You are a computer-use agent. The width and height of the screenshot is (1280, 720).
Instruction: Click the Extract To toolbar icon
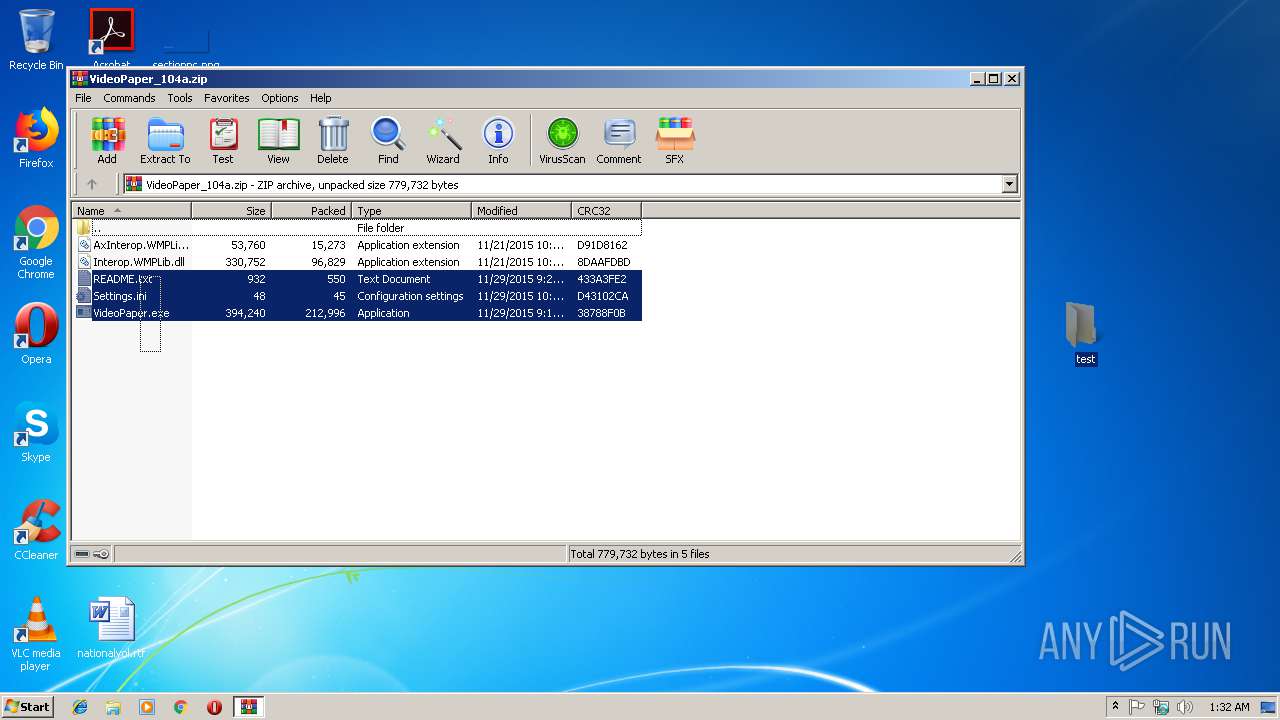coord(165,140)
